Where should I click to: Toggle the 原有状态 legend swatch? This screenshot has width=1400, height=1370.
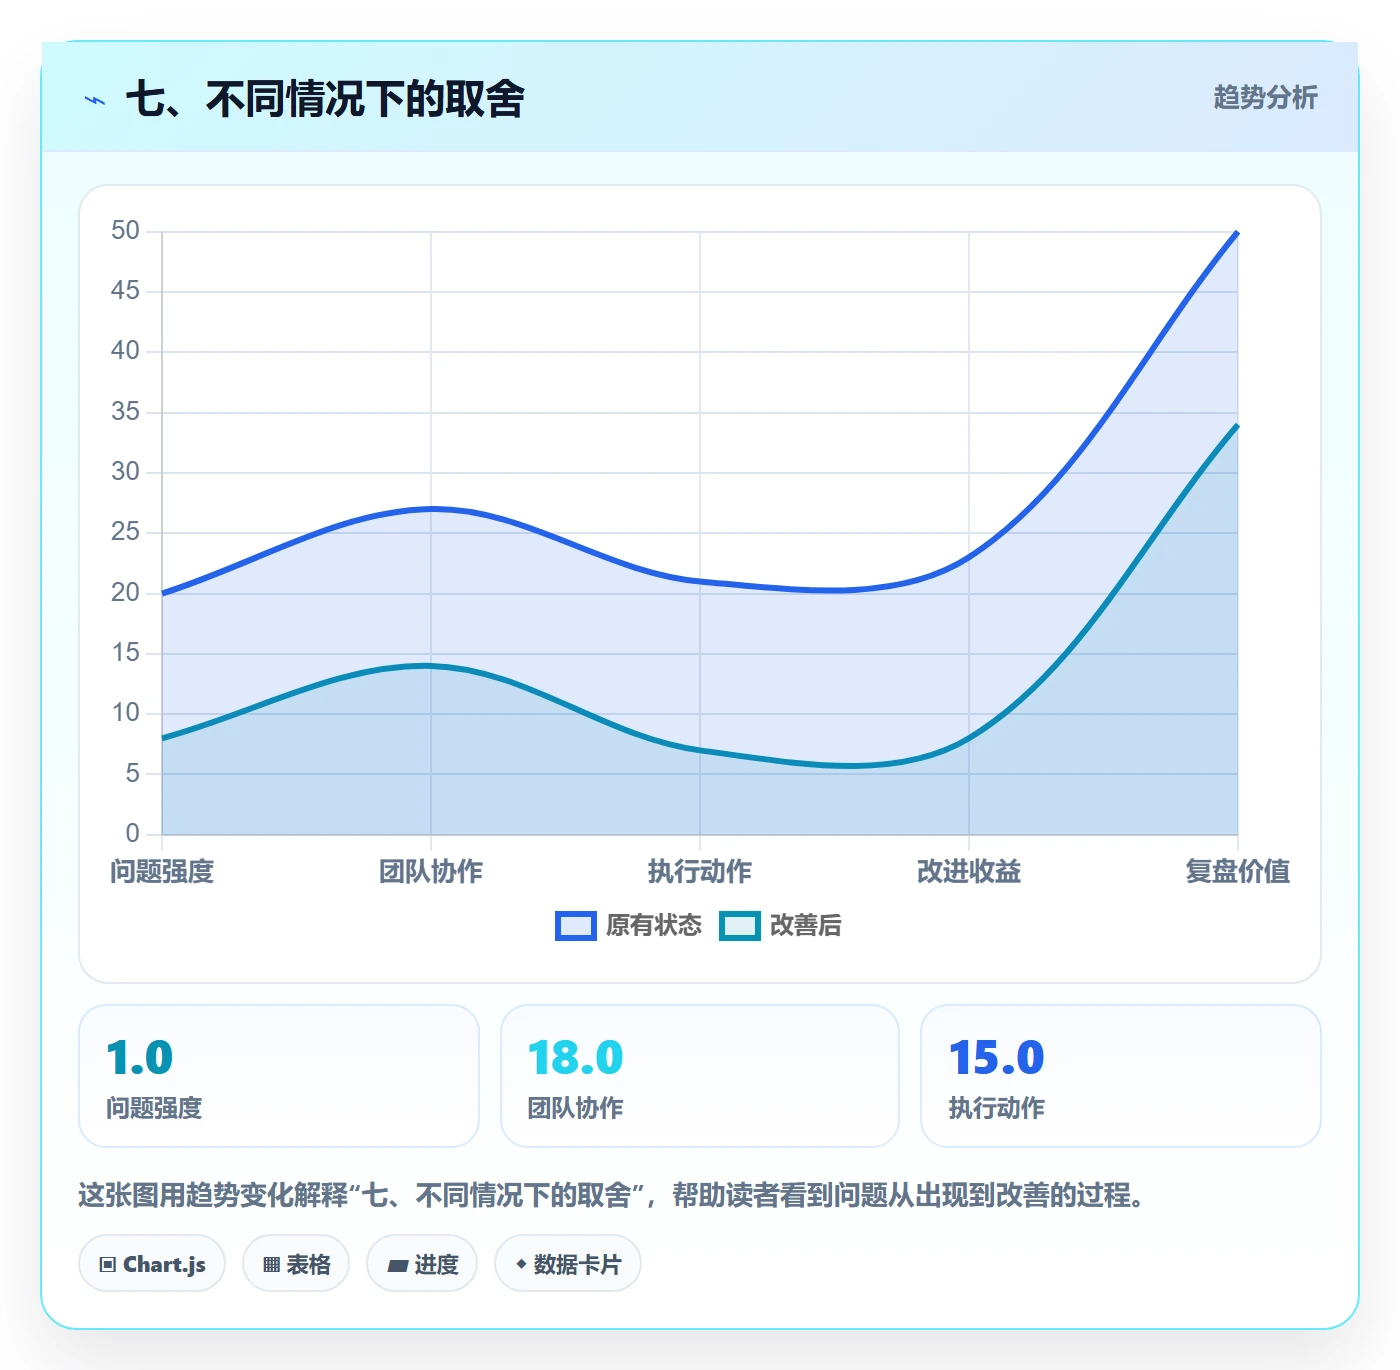click(576, 926)
